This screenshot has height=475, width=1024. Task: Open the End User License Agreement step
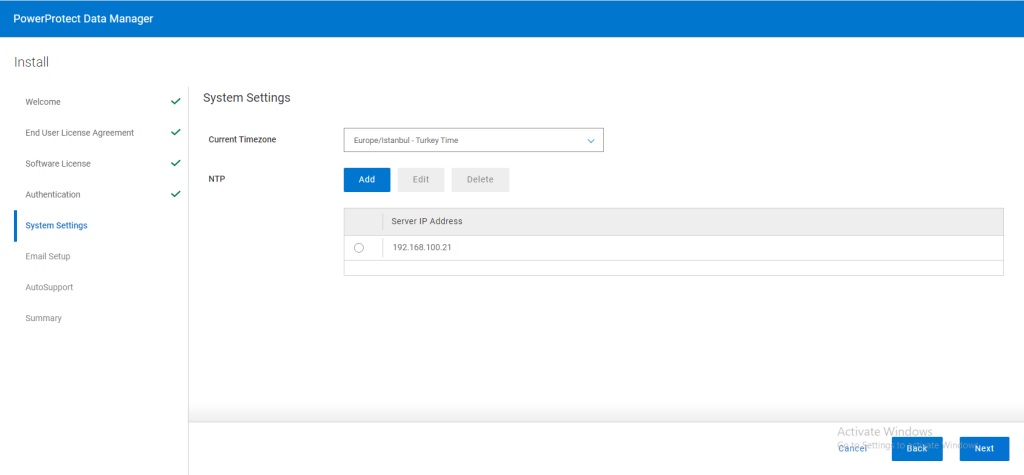click(x=79, y=133)
